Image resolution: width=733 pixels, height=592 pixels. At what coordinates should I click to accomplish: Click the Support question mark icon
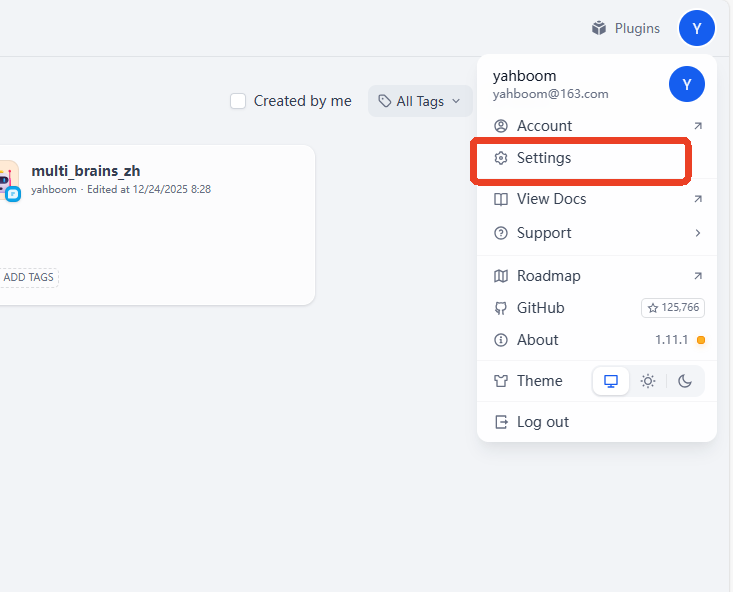coord(501,233)
